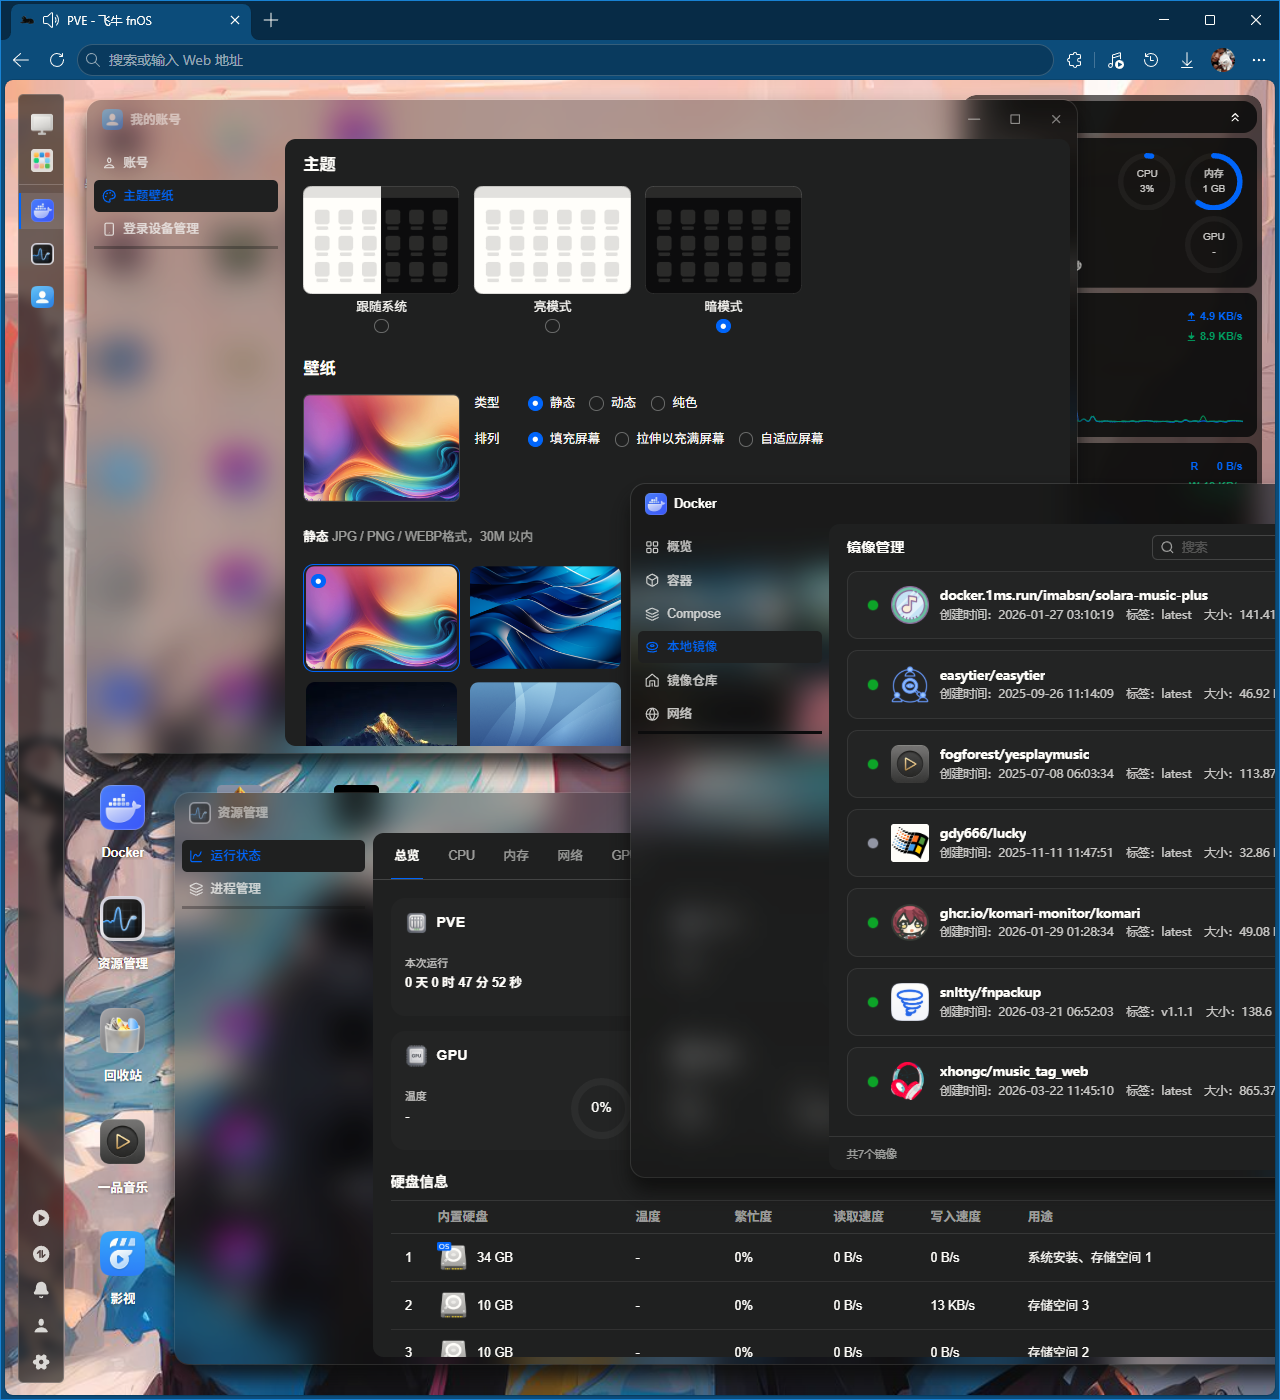Open the 资源管理 desktop icon

pos(122,920)
